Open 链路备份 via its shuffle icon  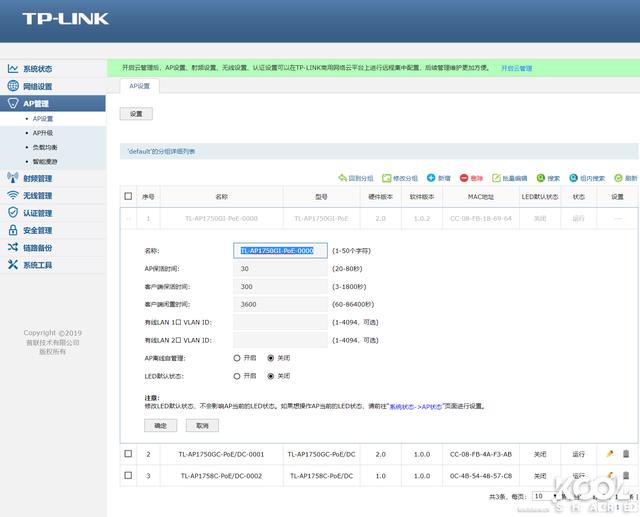click(x=13, y=247)
